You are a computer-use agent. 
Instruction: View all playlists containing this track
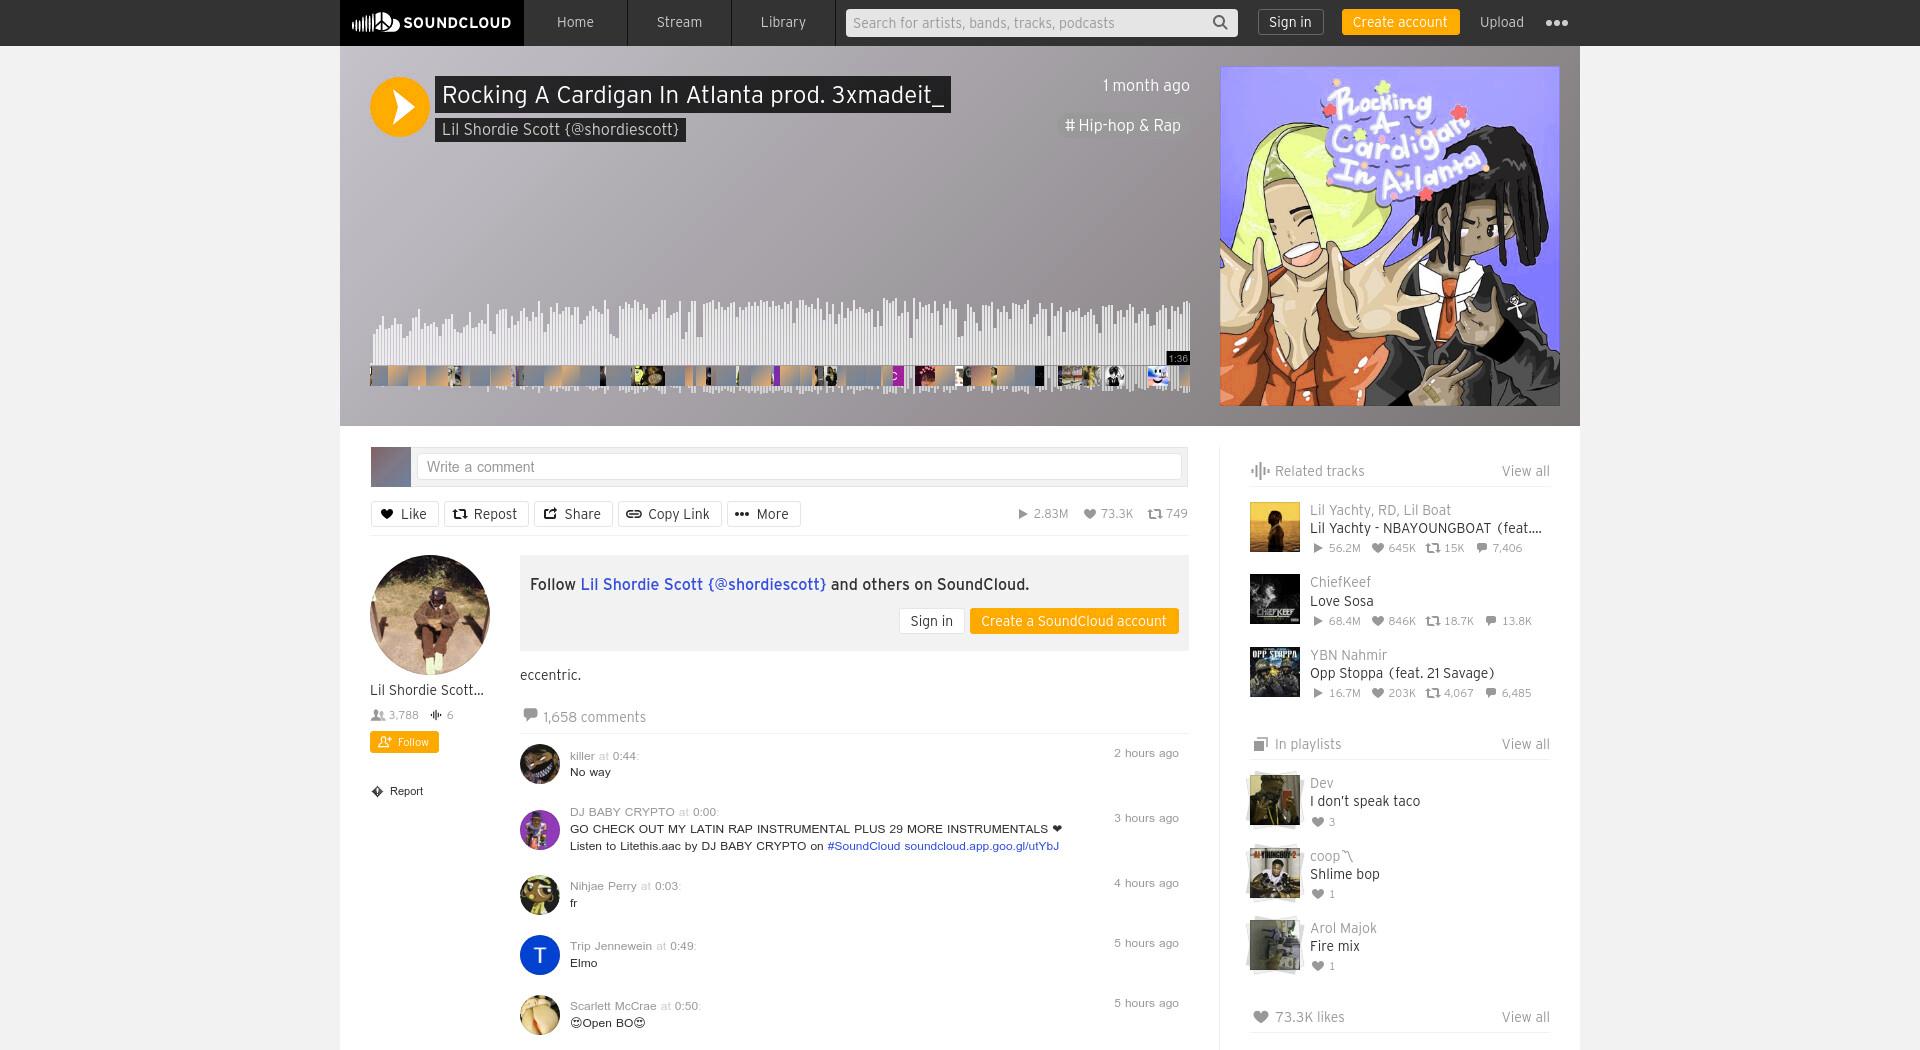[x=1525, y=744]
